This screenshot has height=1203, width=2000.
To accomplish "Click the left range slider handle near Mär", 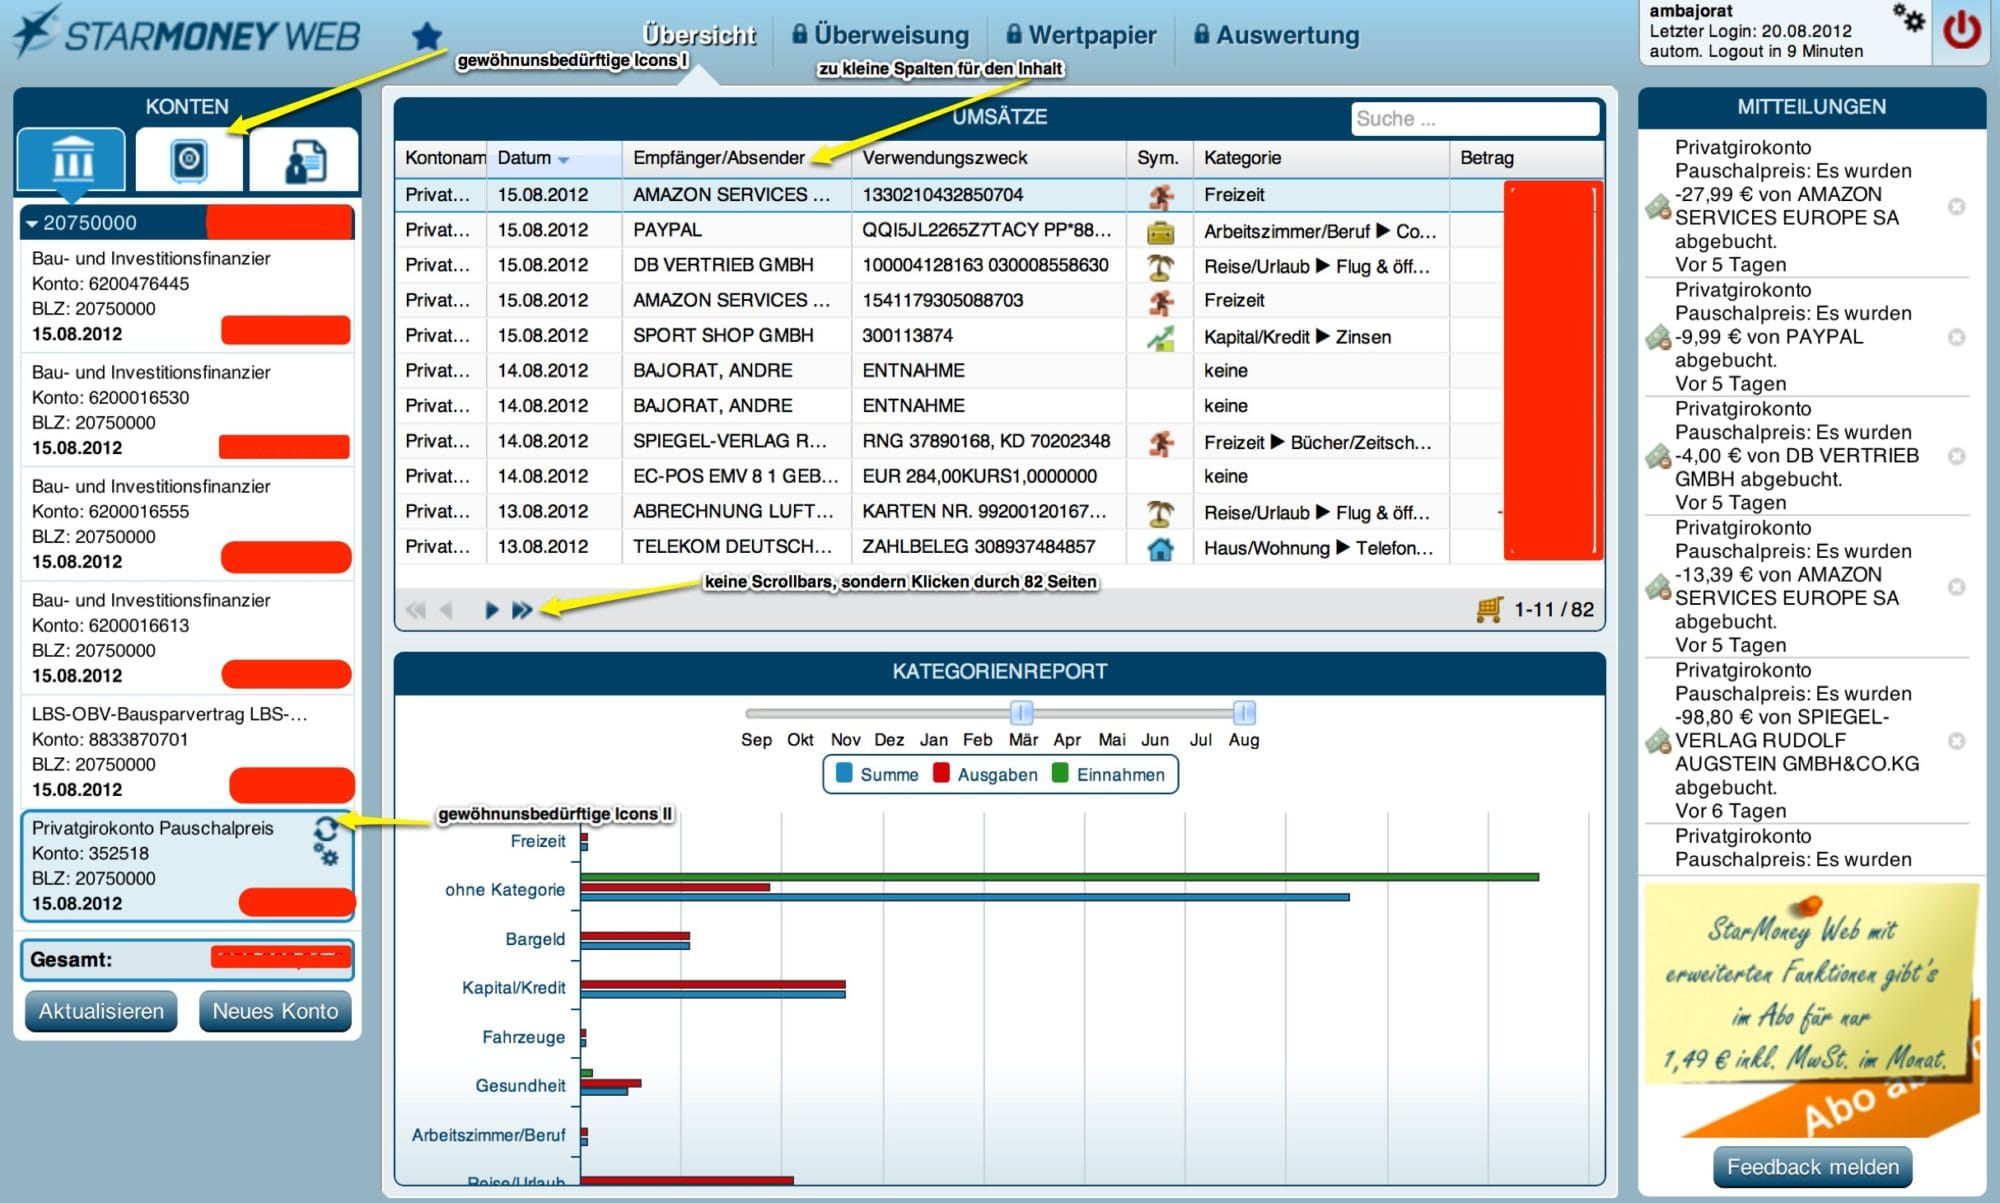I will pos(1021,713).
